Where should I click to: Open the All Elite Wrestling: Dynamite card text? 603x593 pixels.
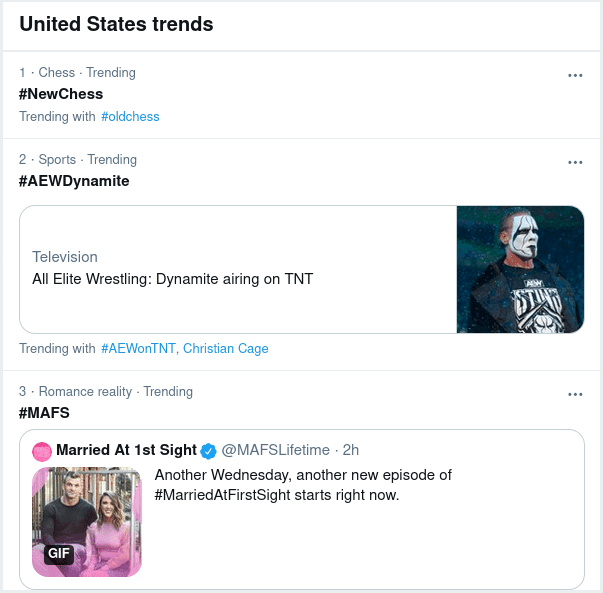172,279
